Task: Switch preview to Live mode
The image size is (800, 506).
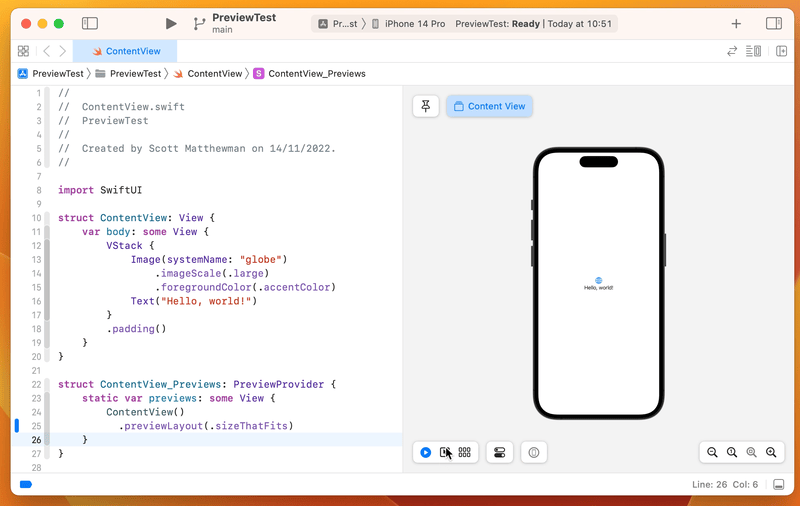Action: tap(426, 452)
